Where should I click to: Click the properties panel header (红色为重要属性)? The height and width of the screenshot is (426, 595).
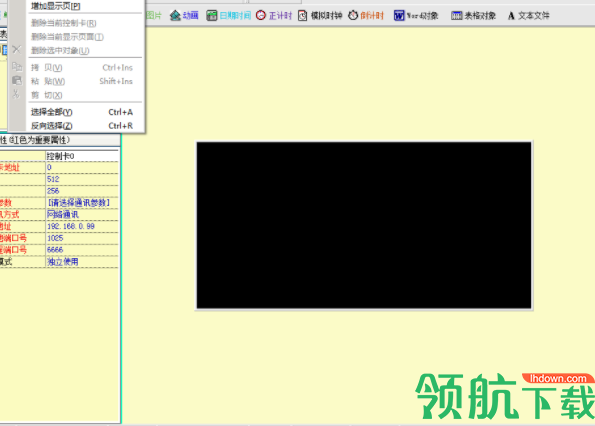point(60,140)
